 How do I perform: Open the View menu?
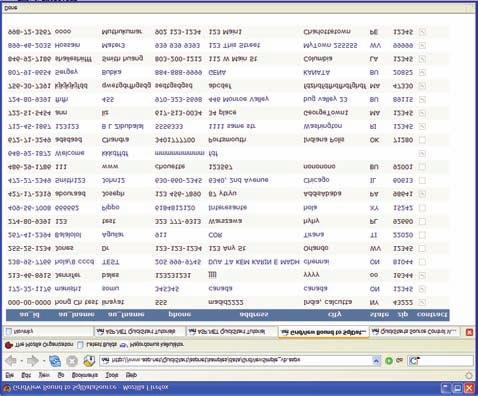coord(44,375)
